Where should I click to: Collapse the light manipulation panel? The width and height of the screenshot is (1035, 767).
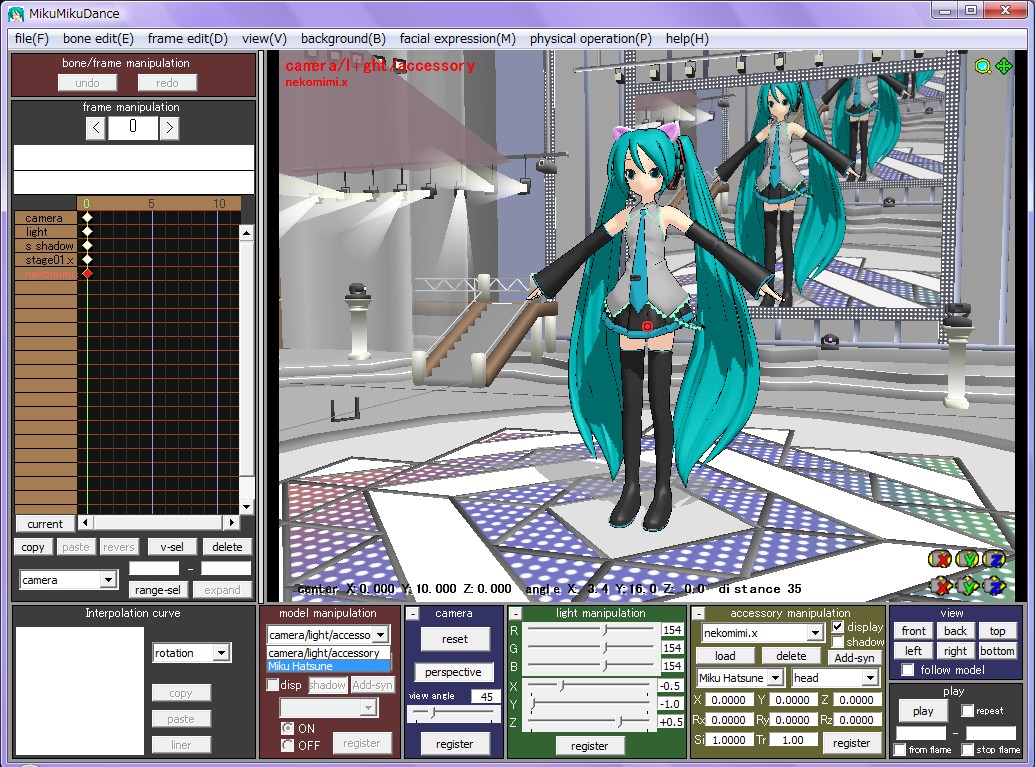516,613
